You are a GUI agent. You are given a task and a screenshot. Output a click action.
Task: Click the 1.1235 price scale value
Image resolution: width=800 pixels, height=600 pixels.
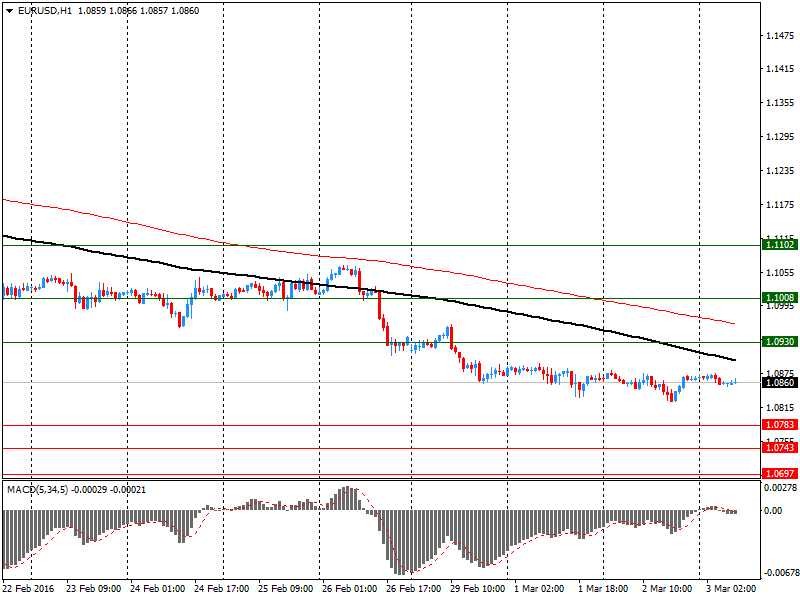[x=780, y=170]
